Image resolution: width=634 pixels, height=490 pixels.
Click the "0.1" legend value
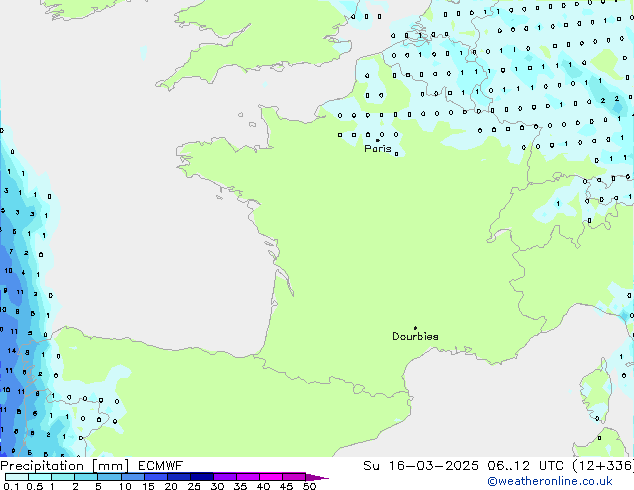coord(11,486)
